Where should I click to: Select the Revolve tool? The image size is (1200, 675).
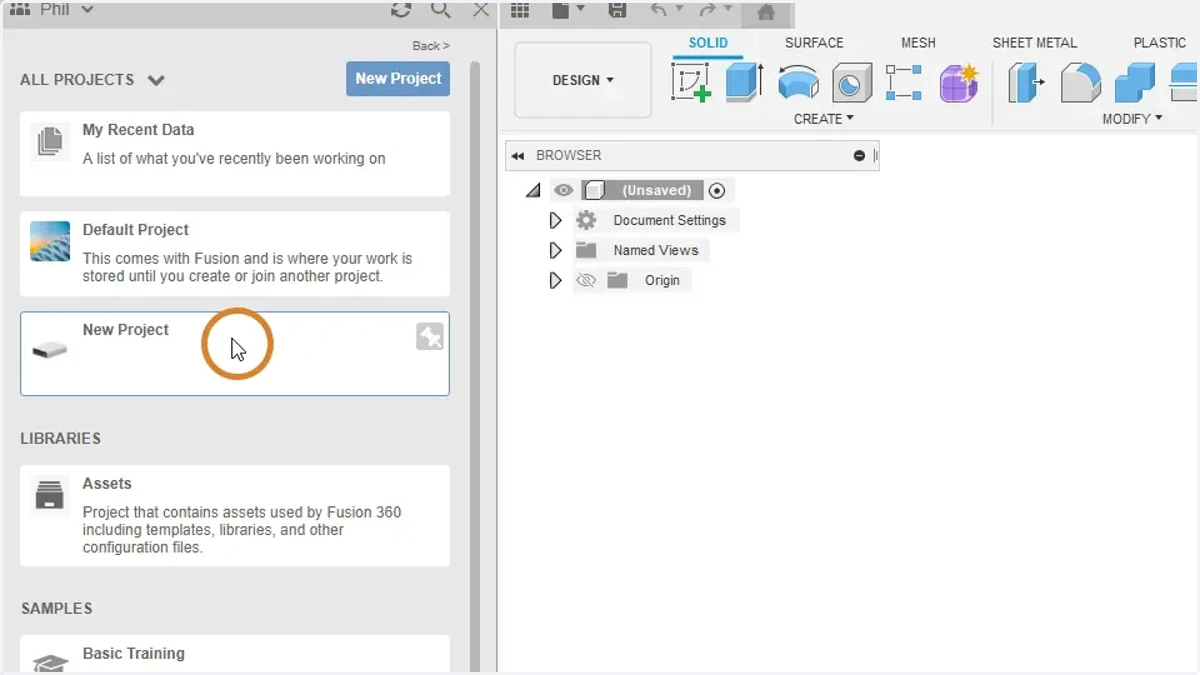pos(798,83)
